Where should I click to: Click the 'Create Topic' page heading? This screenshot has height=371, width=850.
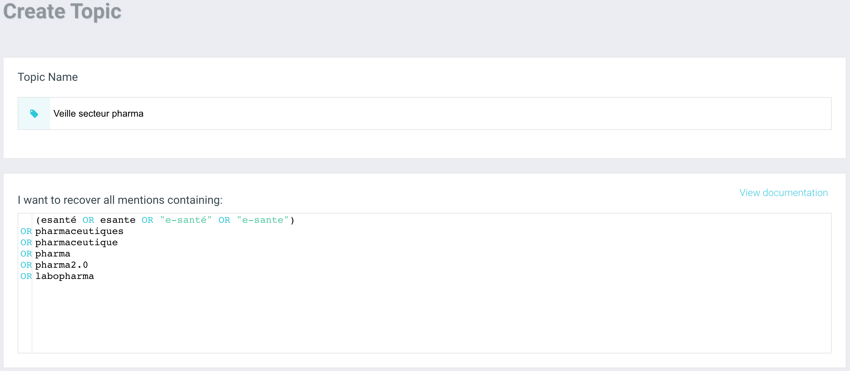coord(62,12)
